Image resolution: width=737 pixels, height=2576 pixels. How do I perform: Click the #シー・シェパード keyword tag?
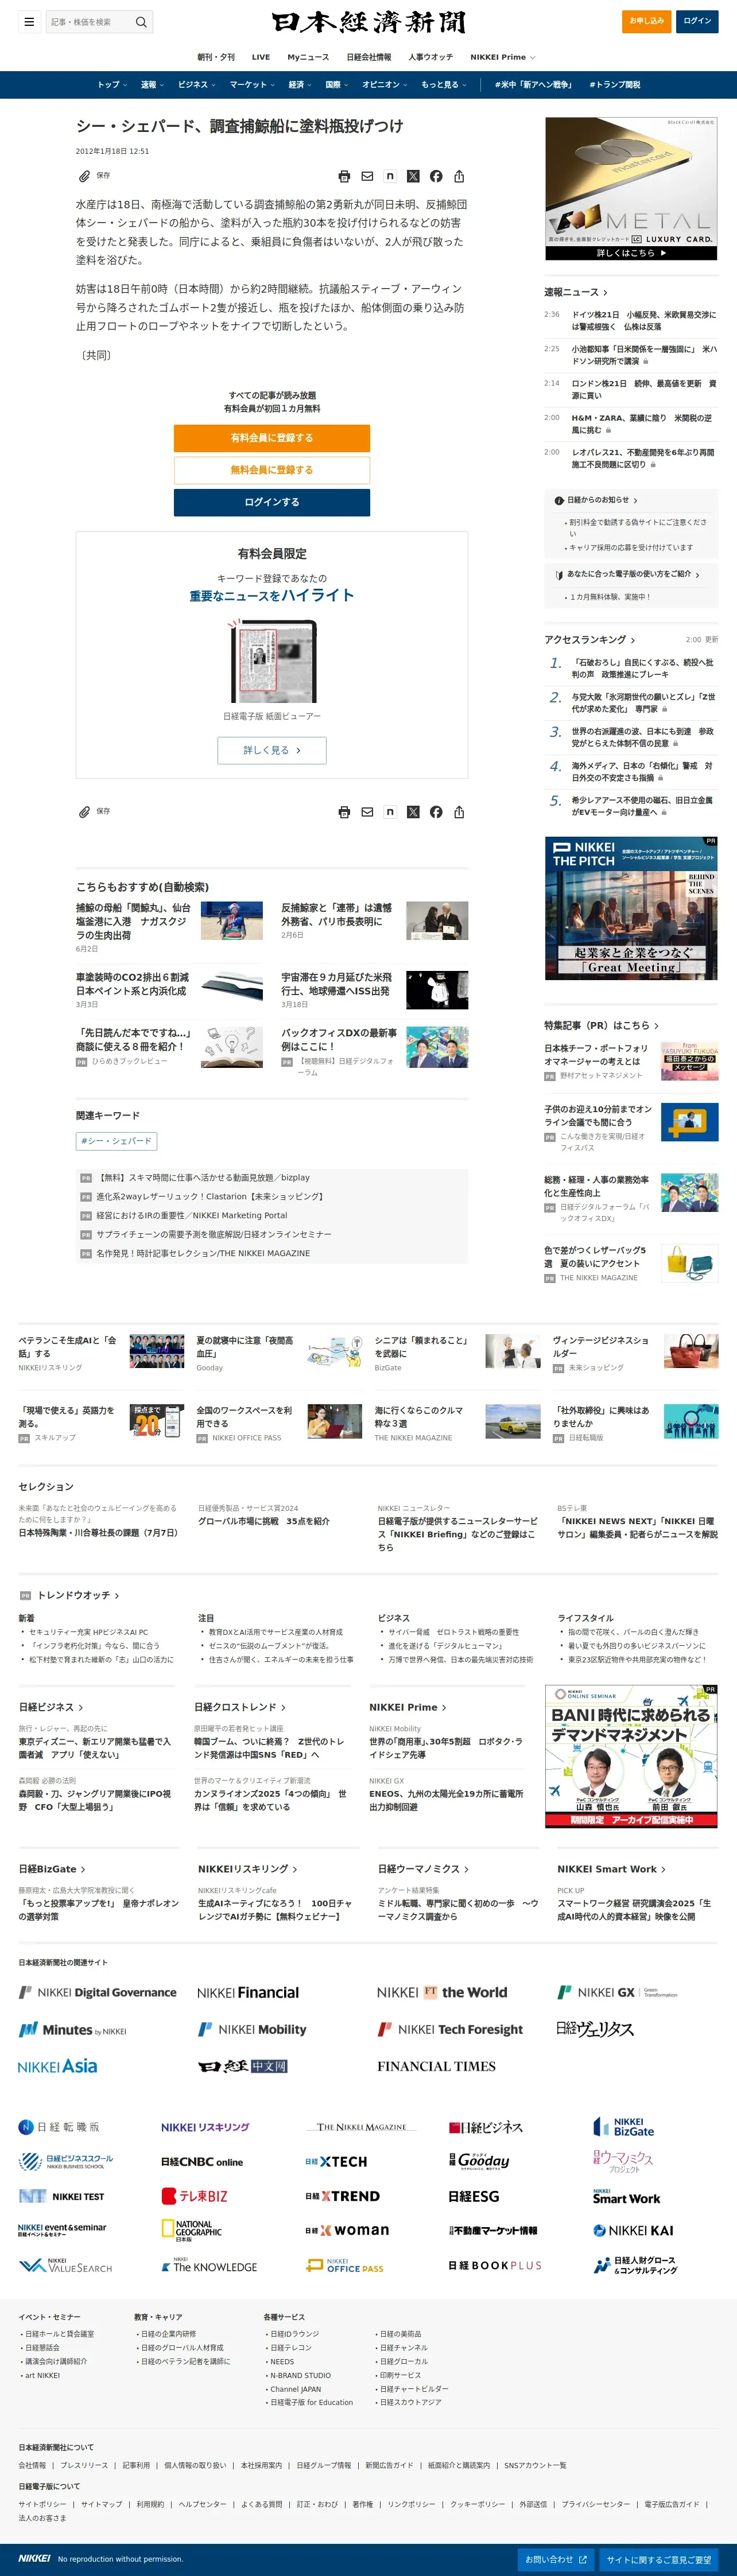click(x=116, y=1140)
